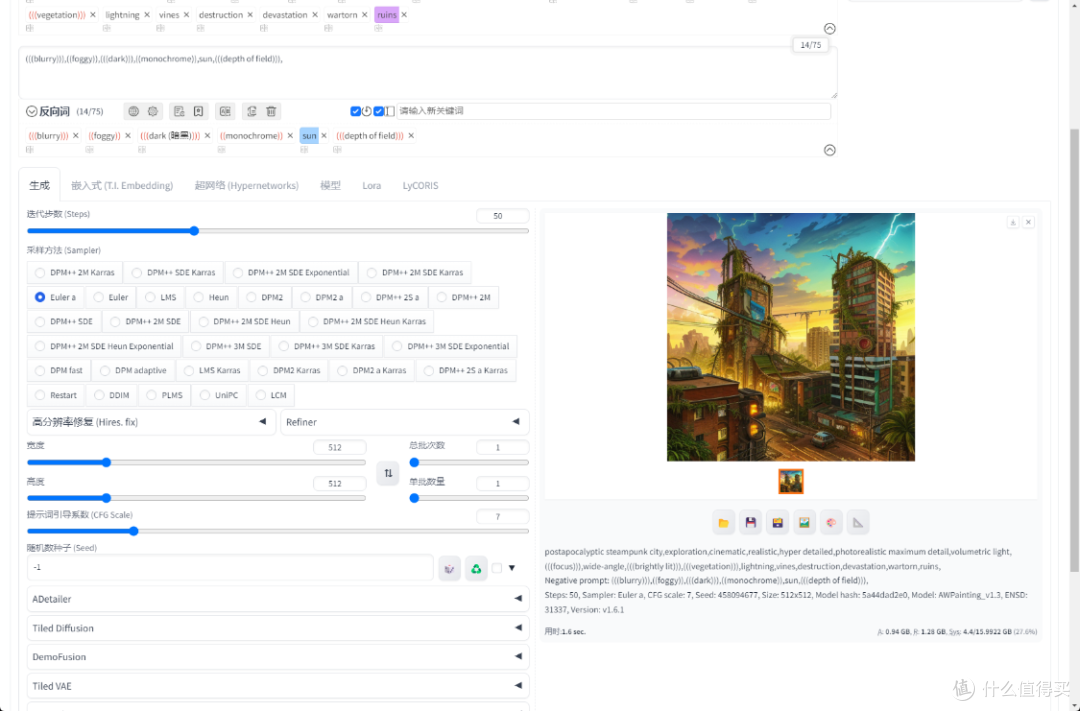
Task: Select the generated image thumbnail
Action: pyautogui.click(x=791, y=481)
